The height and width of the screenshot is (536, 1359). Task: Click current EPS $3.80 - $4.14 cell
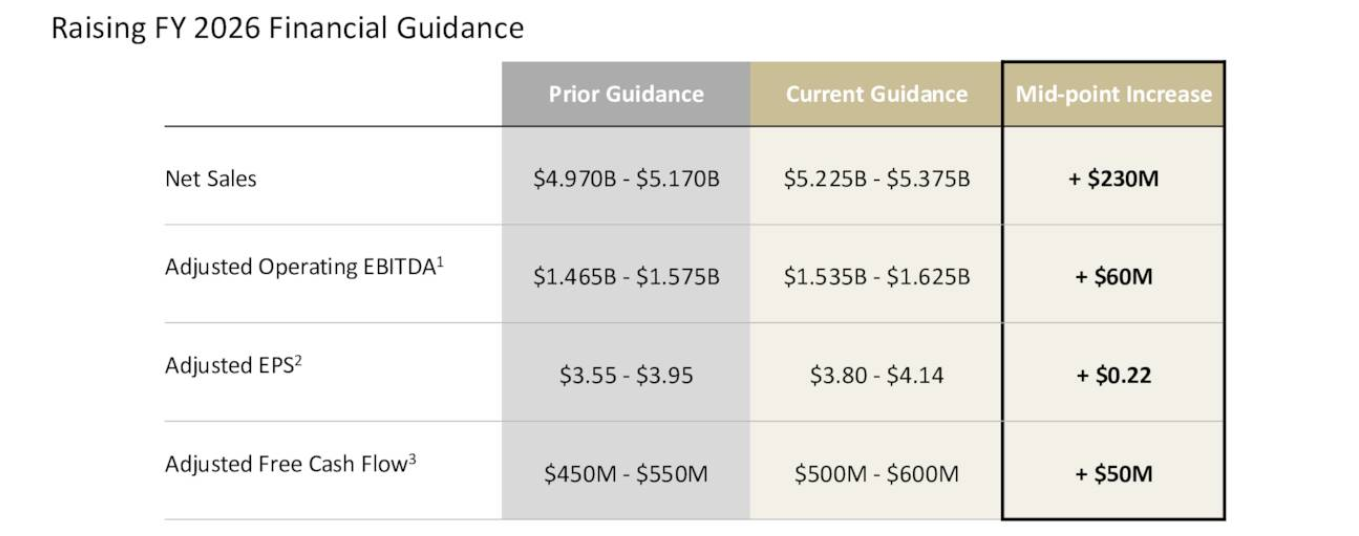pyautogui.click(x=876, y=376)
